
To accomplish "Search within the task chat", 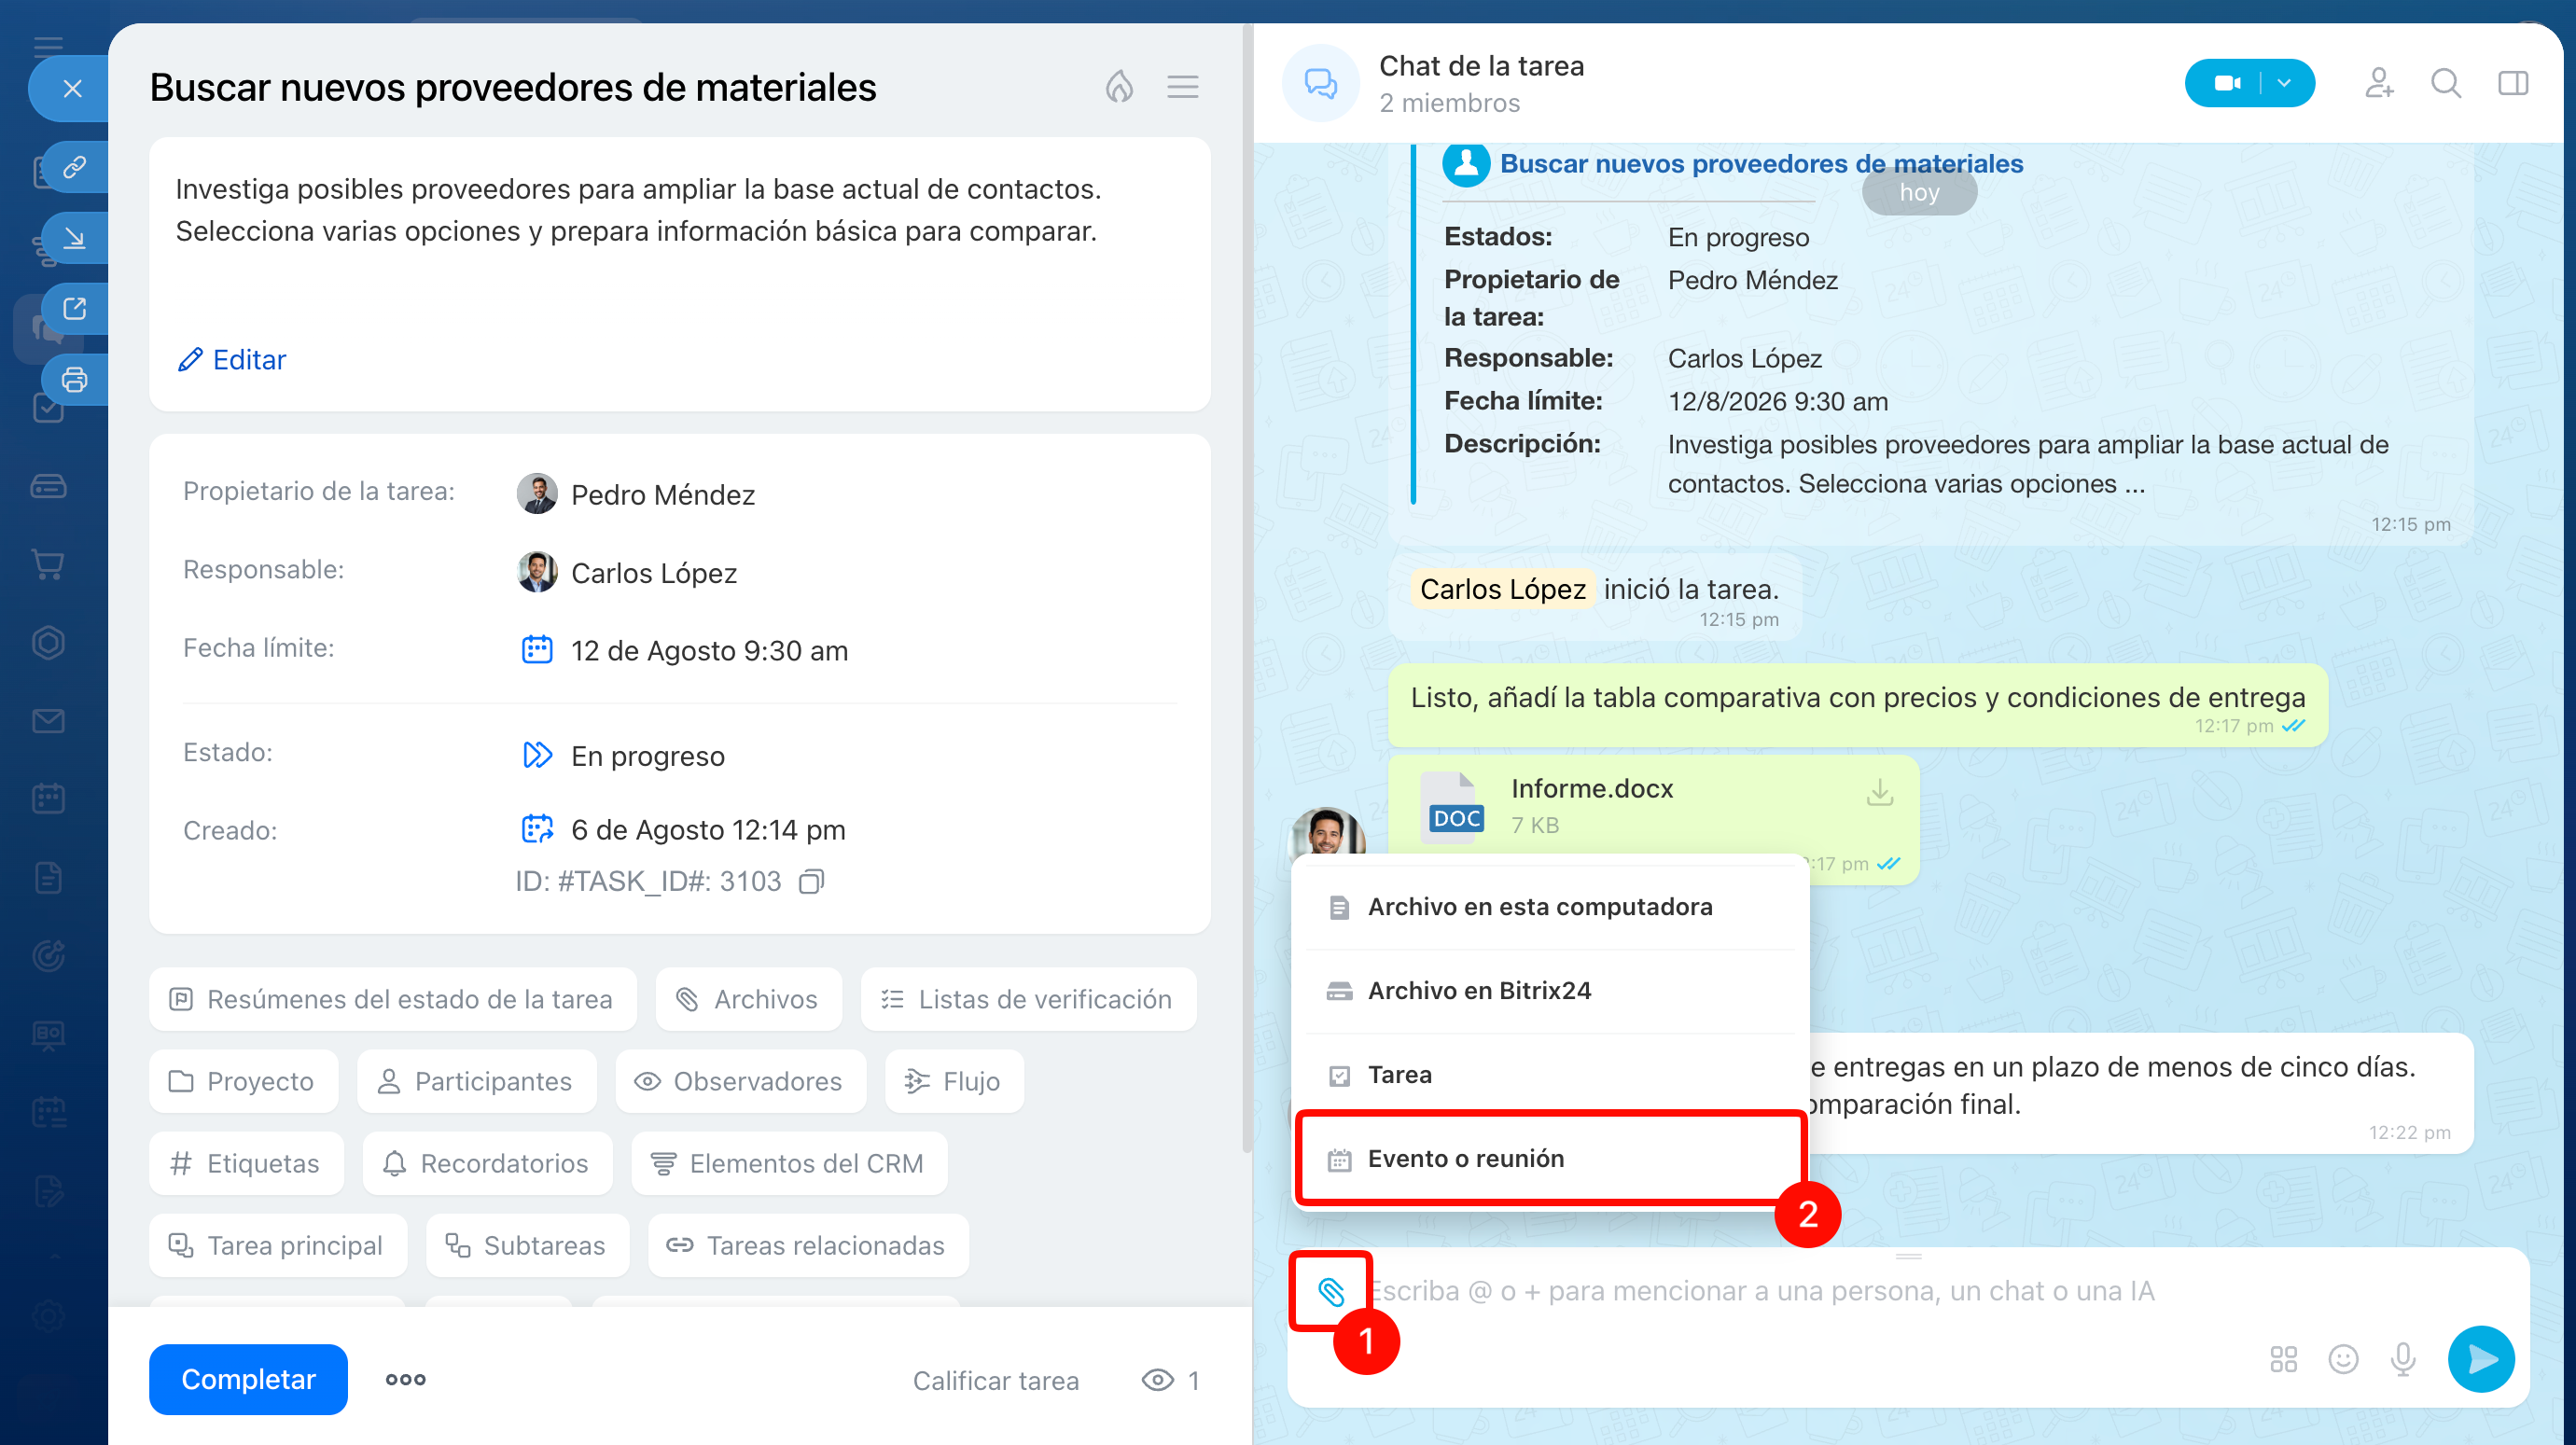I will coord(2446,83).
